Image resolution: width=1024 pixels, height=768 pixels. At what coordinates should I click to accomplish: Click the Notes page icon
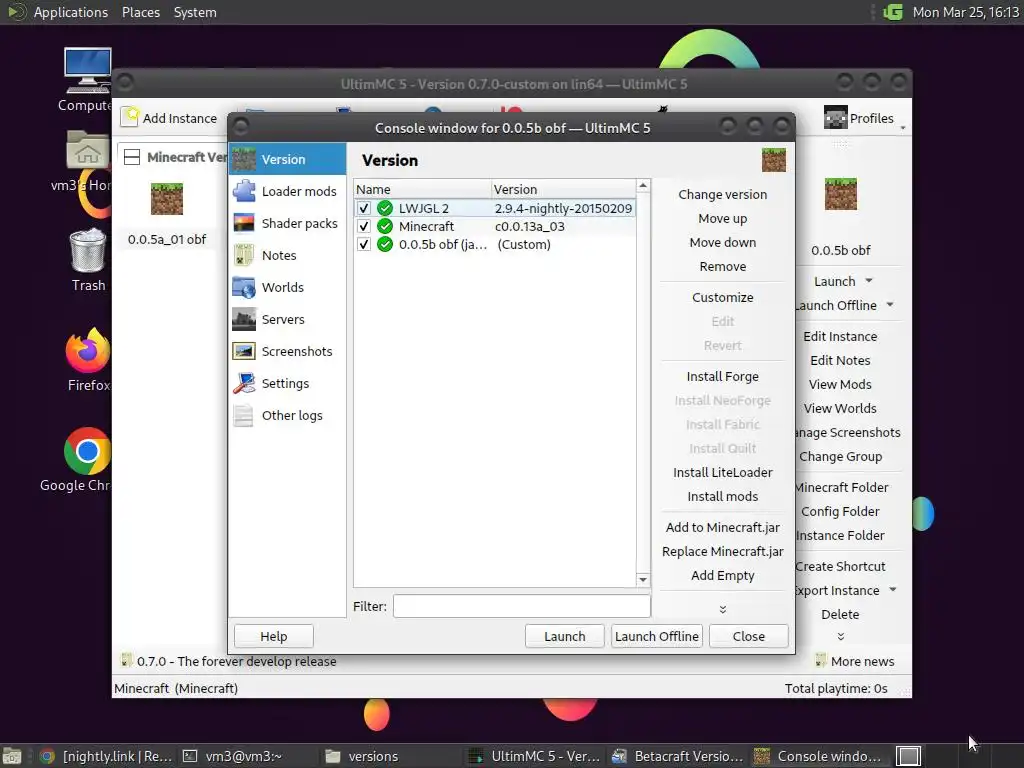(x=244, y=255)
